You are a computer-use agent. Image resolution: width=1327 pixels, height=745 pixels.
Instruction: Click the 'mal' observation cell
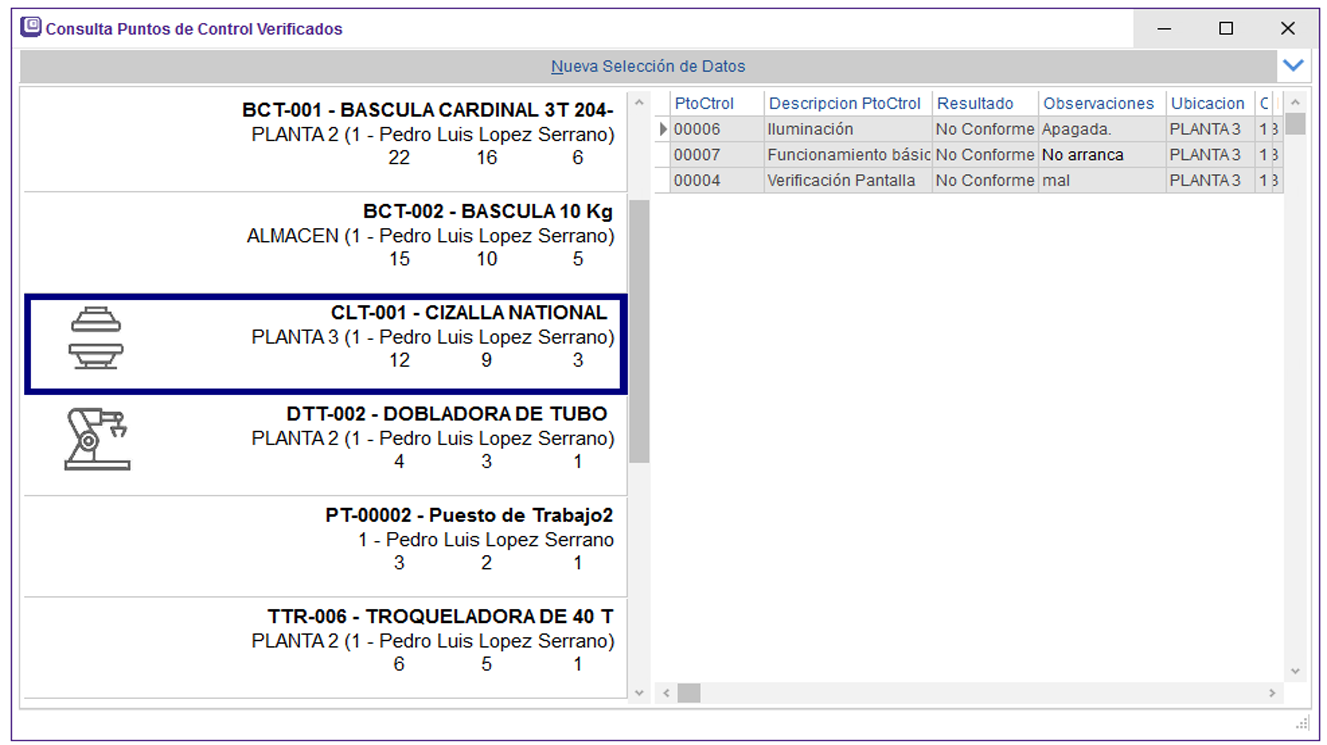(x=1100, y=181)
